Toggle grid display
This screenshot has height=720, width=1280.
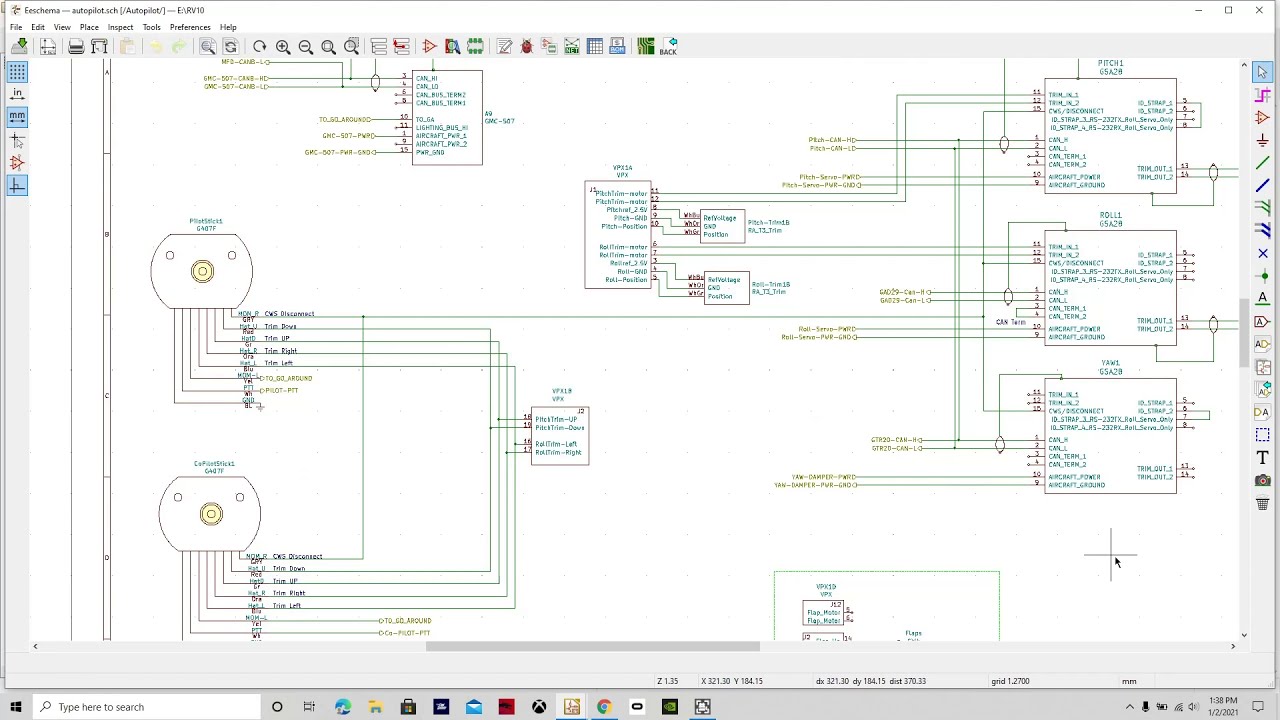point(17,71)
